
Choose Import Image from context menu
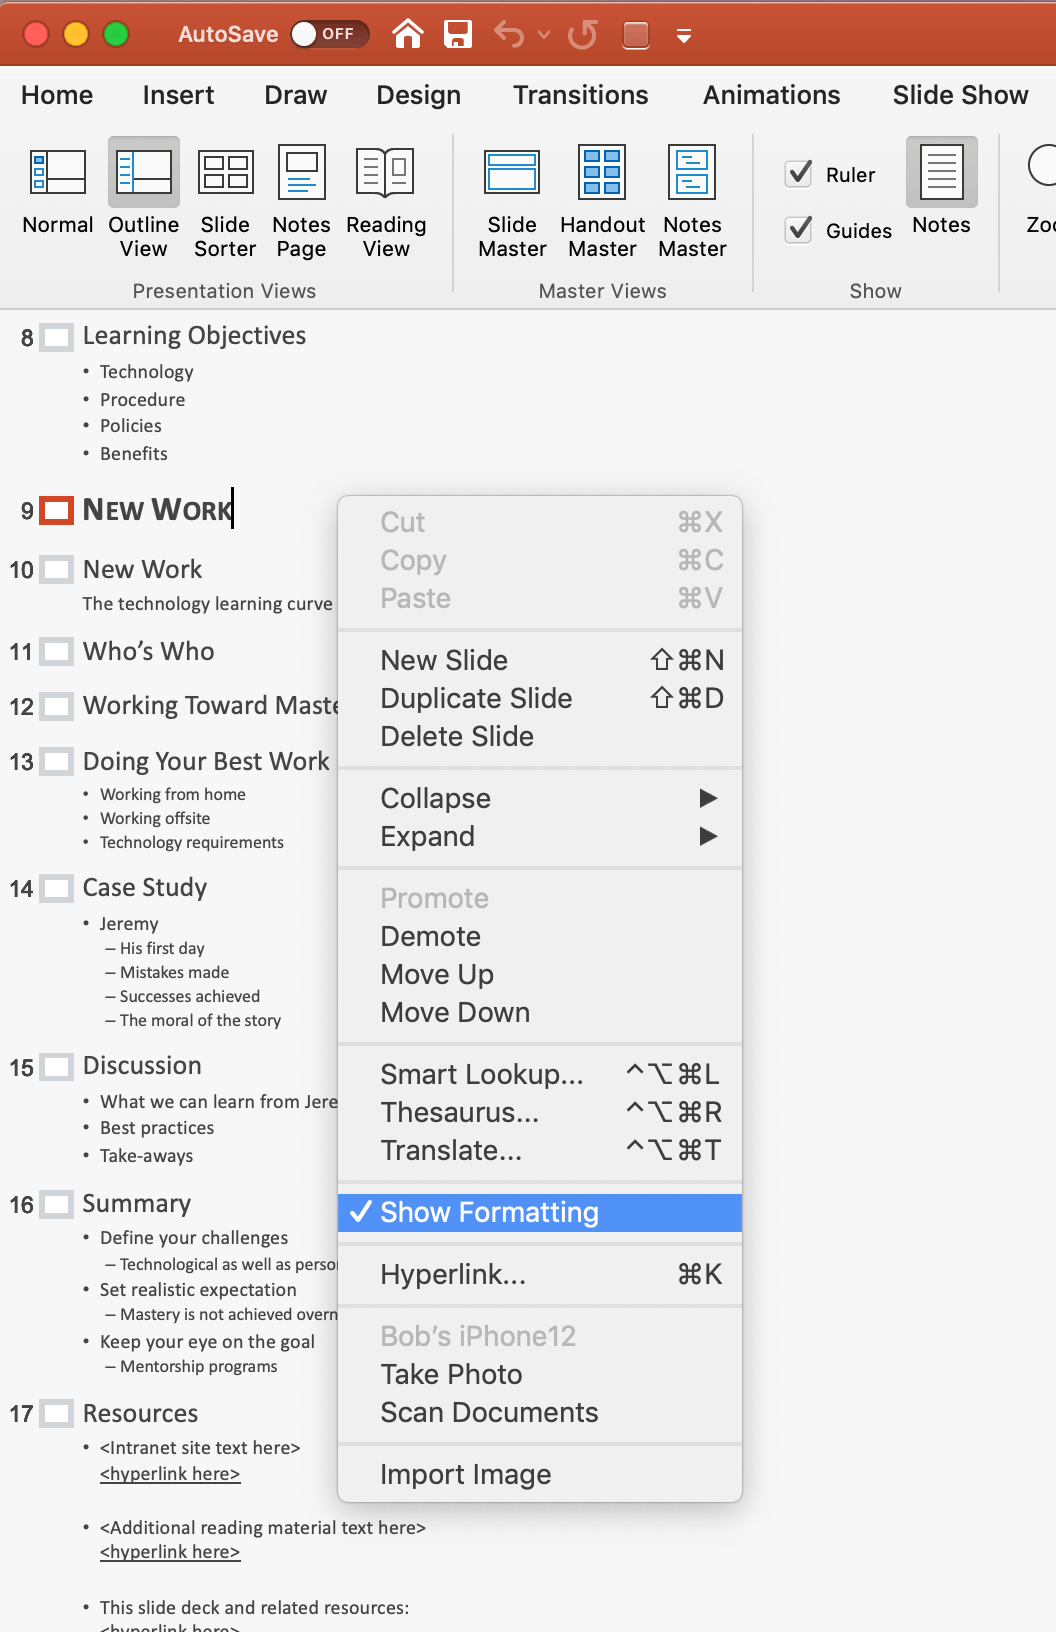(540, 1474)
